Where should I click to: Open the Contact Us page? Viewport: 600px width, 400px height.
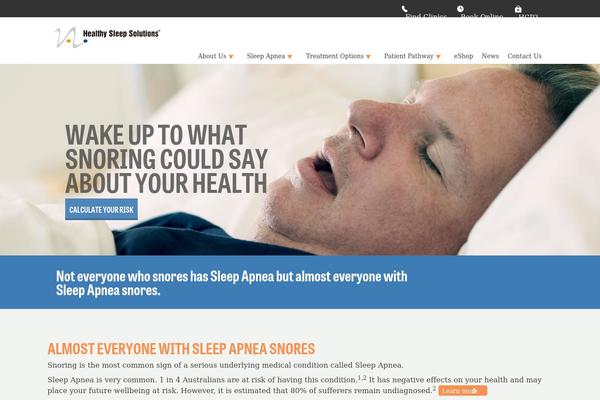click(525, 56)
